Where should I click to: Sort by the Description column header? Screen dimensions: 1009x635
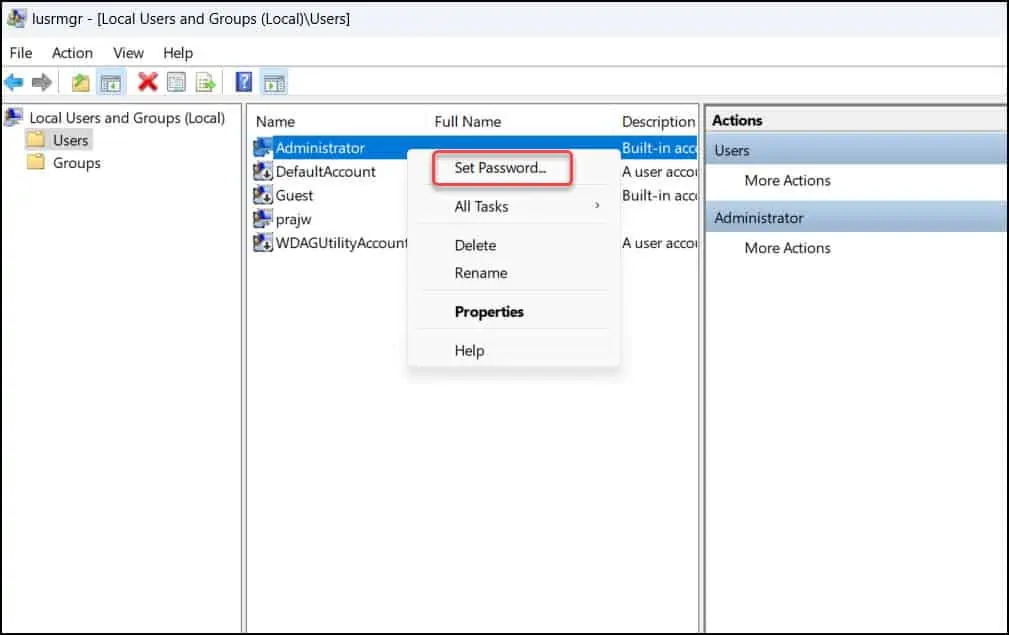[x=658, y=122]
